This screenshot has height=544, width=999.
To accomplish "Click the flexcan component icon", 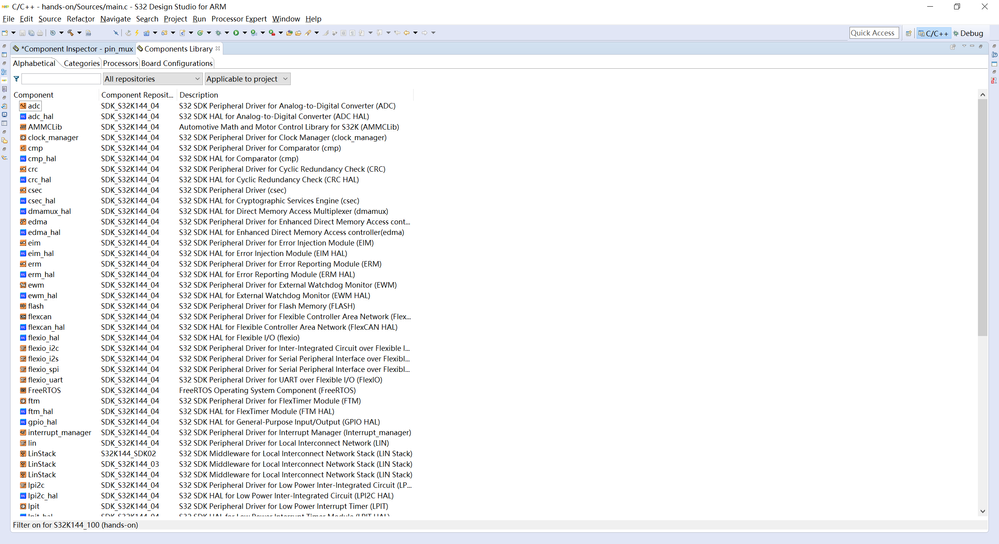I will [x=23, y=317].
